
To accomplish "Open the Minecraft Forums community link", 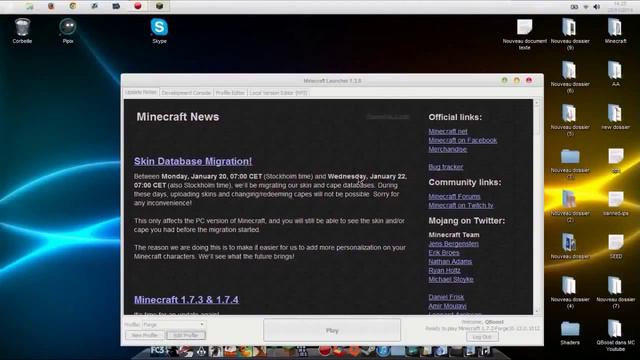I will [x=454, y=197].
